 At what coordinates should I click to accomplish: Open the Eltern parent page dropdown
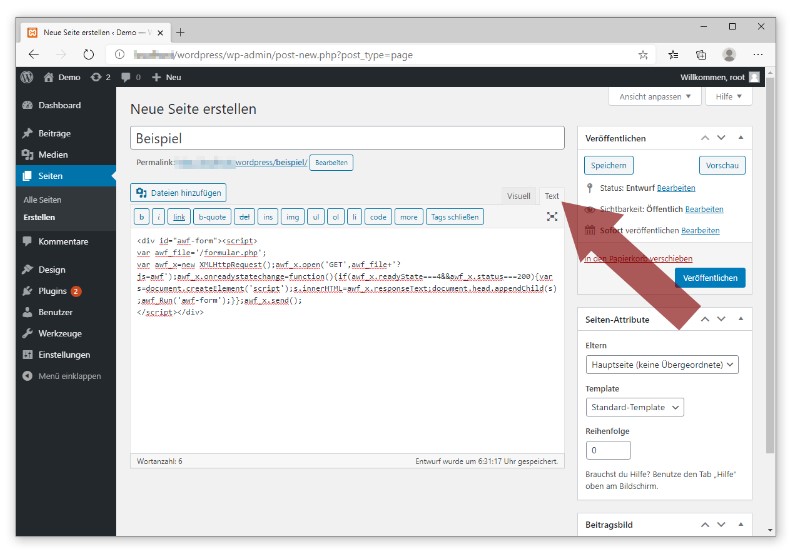pos(662,365)
